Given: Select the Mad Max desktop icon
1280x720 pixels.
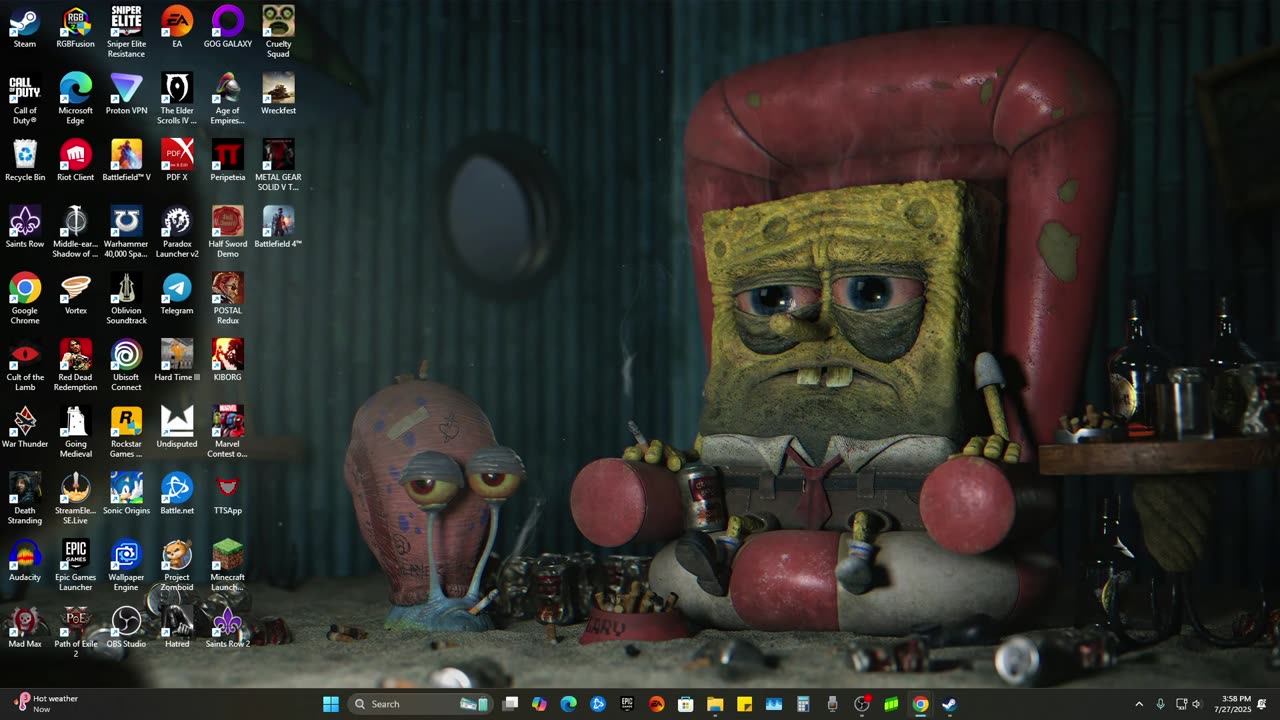Looking at the screenshot, I should click(x=25, y=627).
